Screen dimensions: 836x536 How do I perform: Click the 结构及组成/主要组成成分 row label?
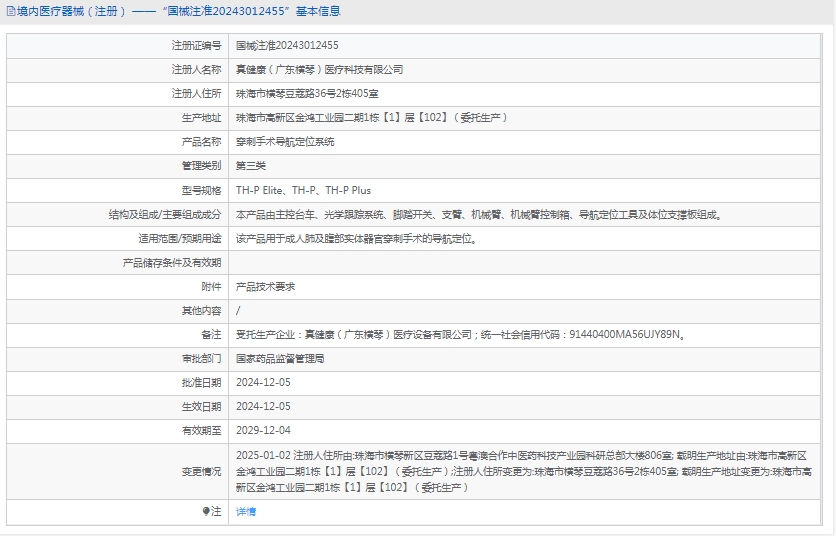[165, 214]
